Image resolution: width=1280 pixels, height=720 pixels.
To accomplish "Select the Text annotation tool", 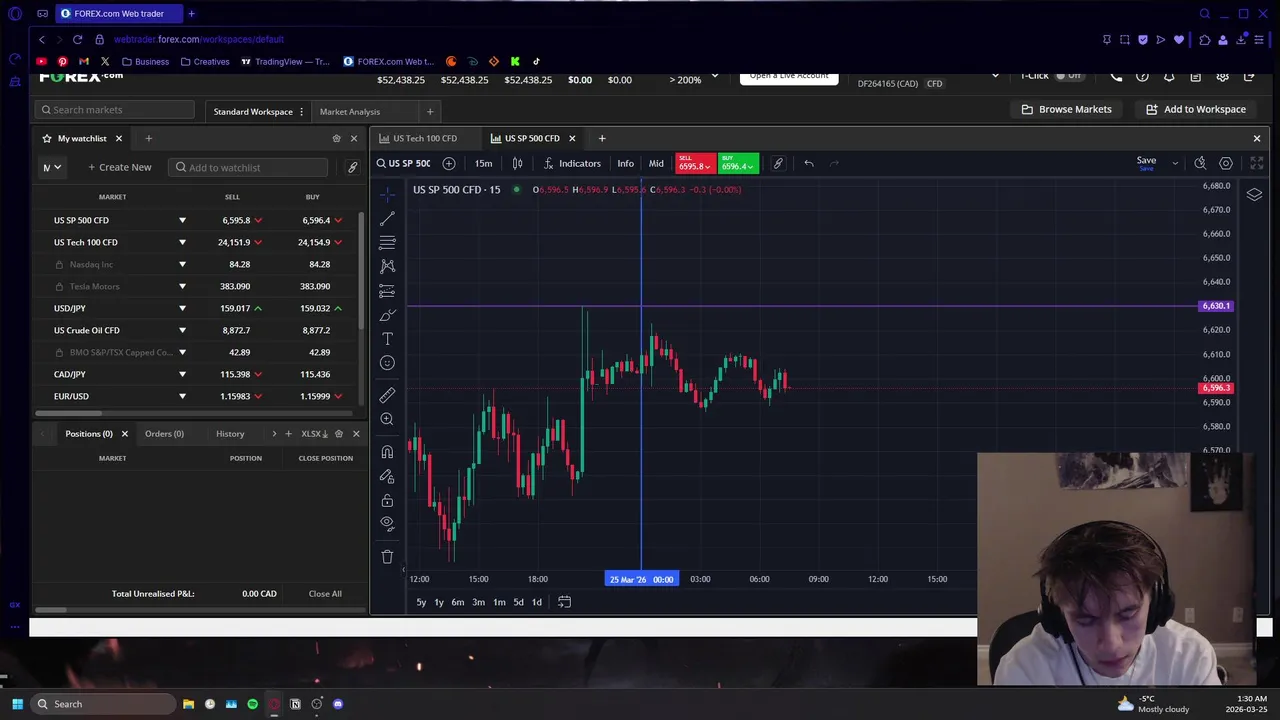I will pos(387,339).
